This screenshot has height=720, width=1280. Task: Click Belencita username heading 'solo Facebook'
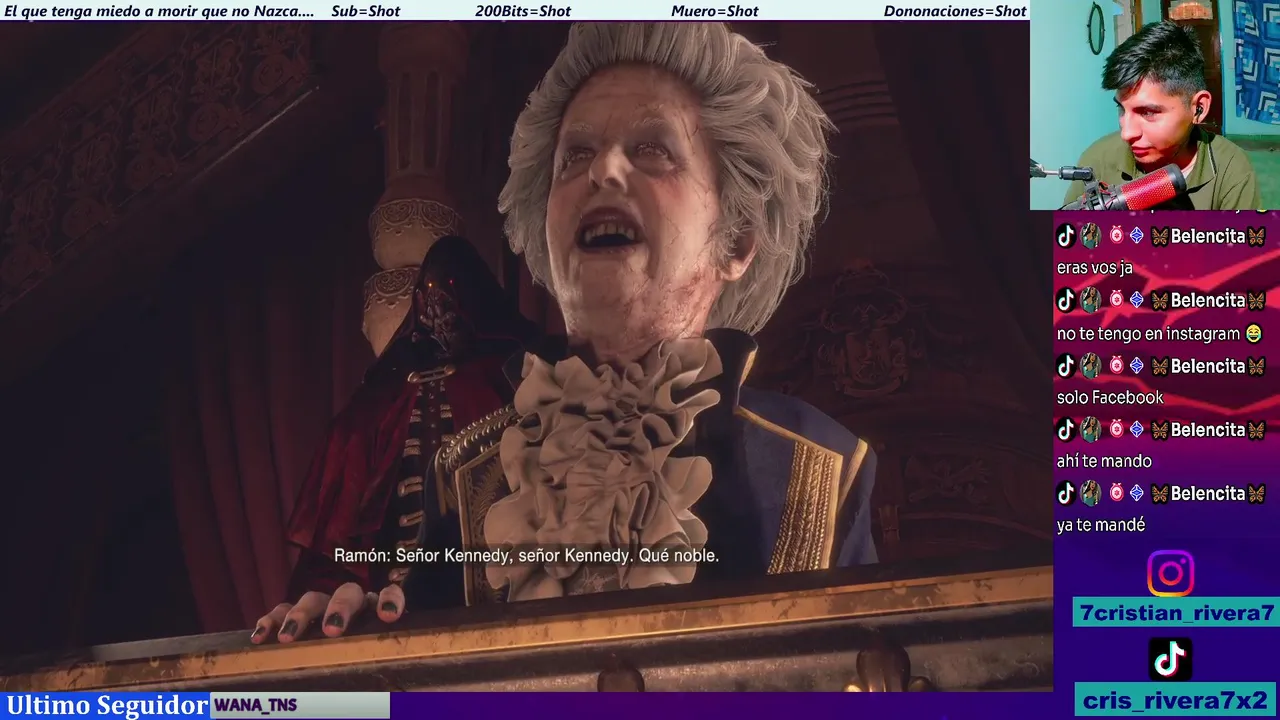(1208, 365)
